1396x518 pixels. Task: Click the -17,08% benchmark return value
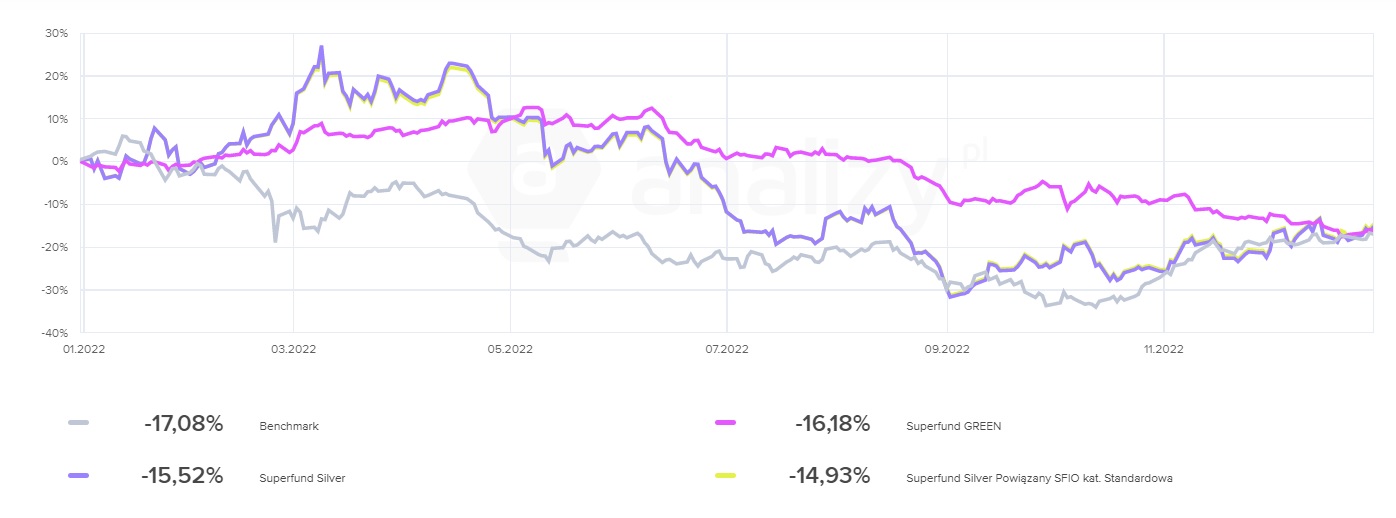(183, 424)
